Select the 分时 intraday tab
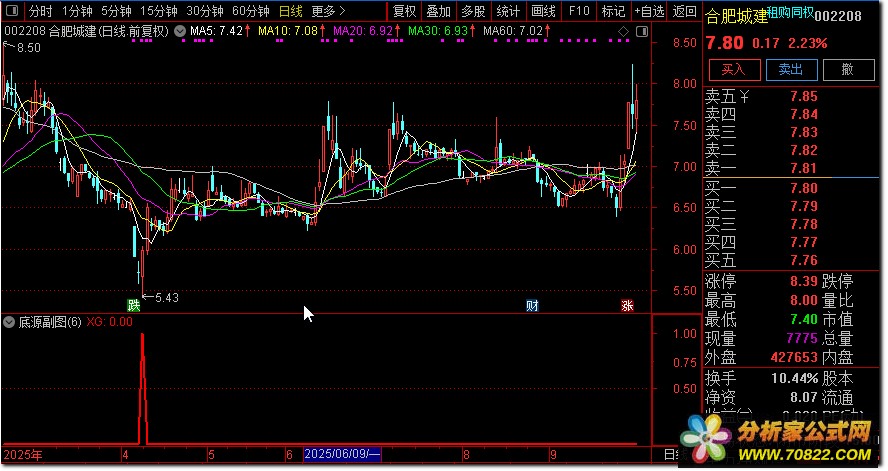 [x=40, y=12]
